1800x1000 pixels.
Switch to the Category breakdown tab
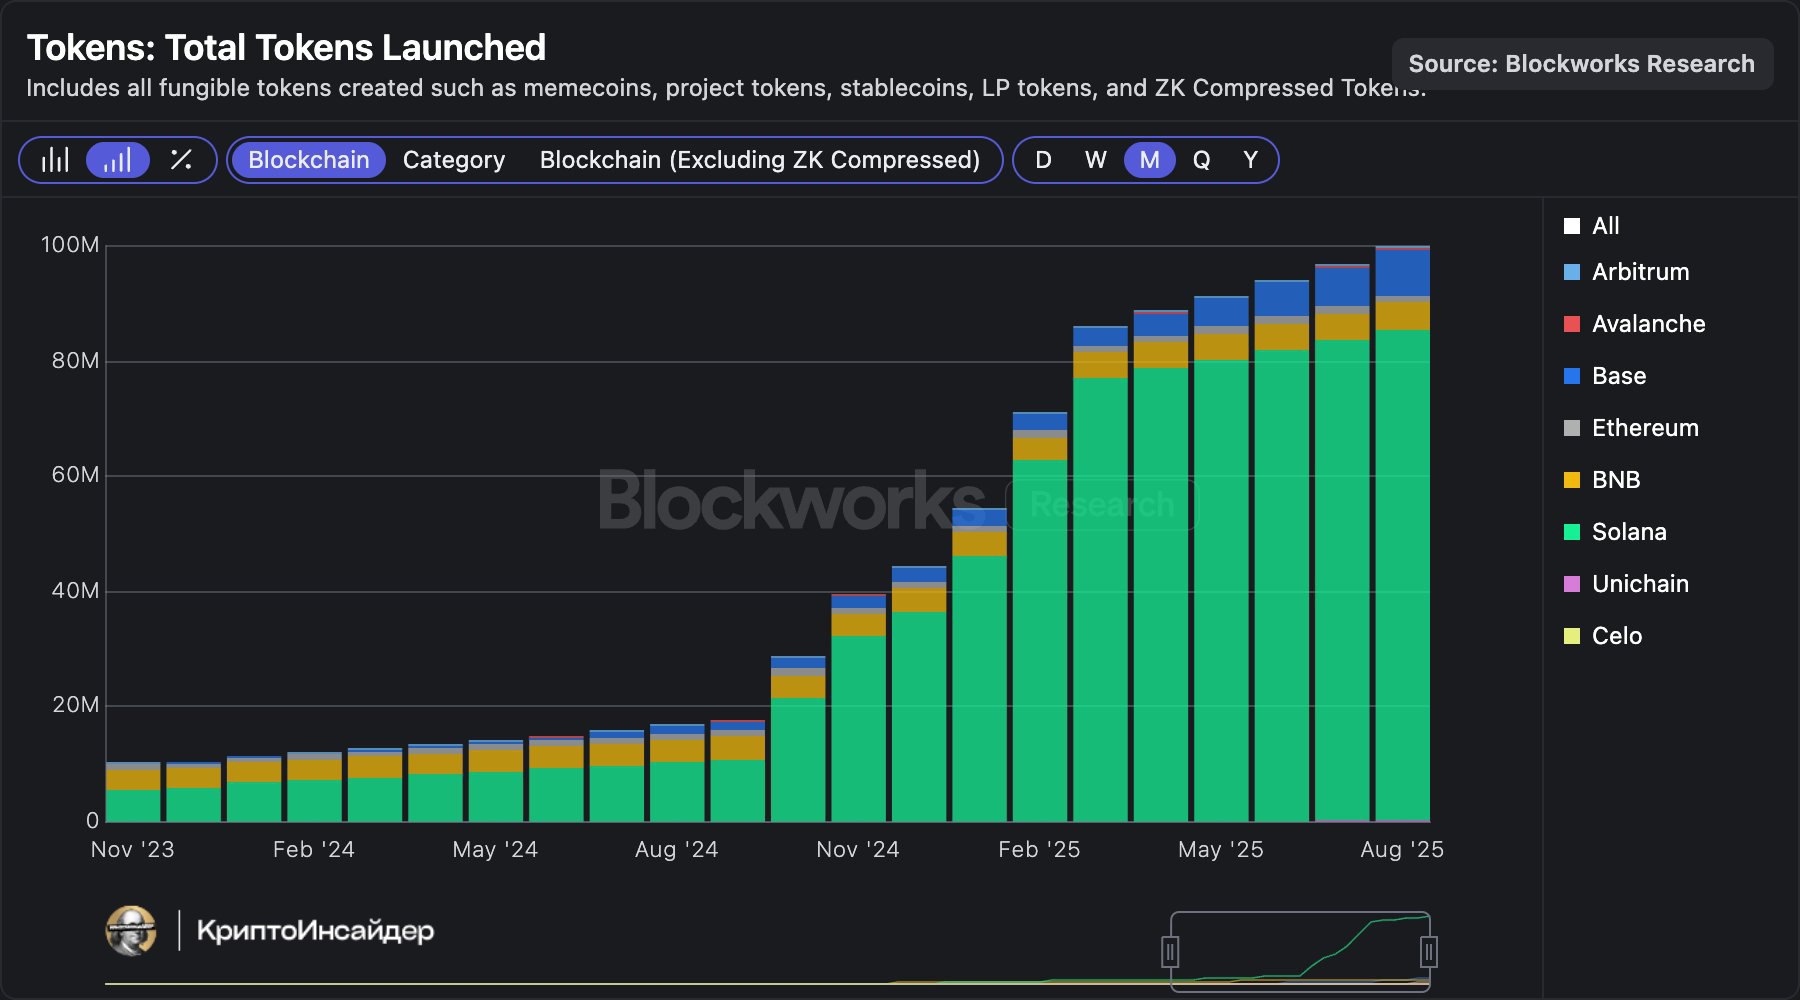tap(454, 160)
